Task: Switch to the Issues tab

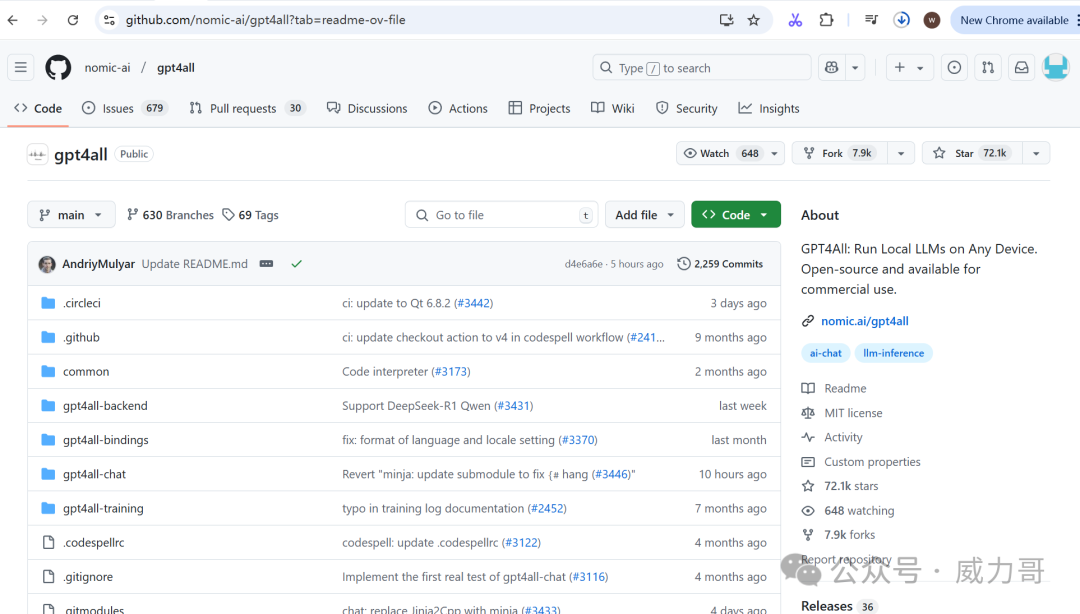Action: click(x=125, y=108)
